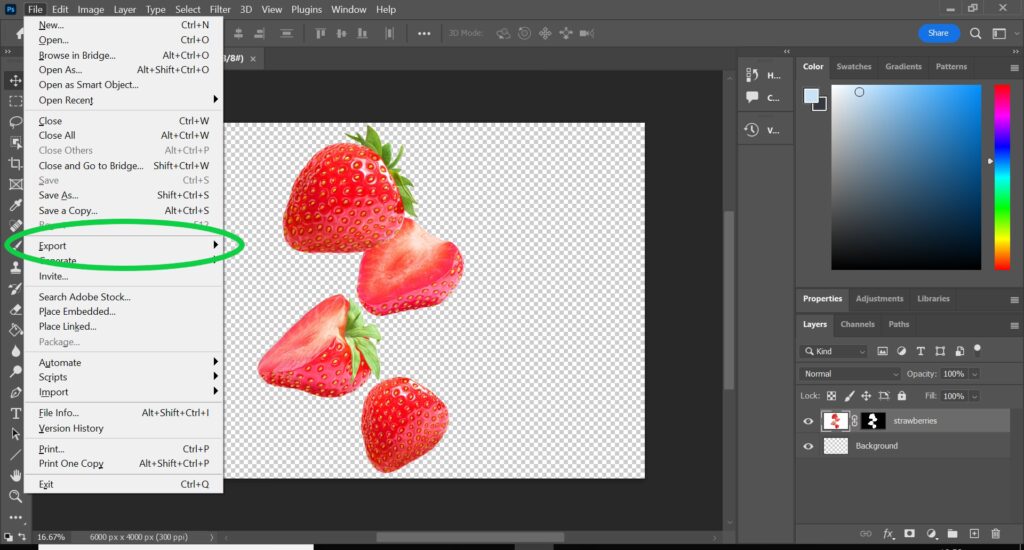
Task: Create a new layer with plus icon
Action: 974,534
